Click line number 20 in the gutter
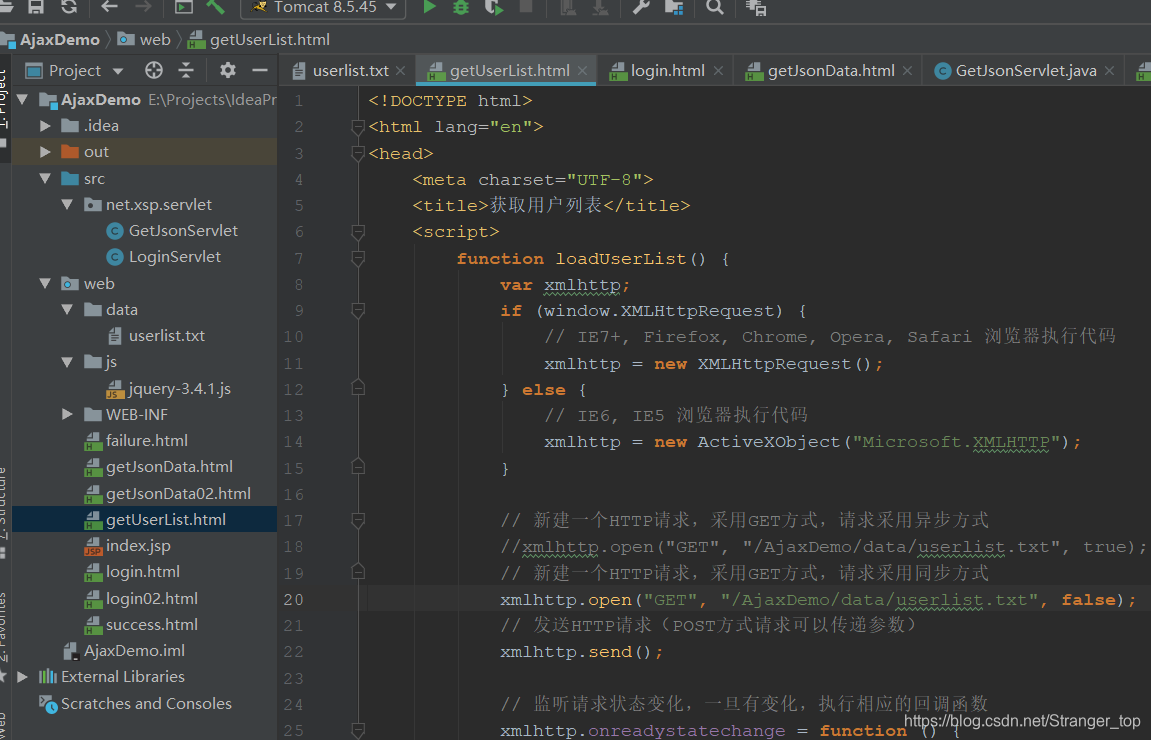 click(x=293, y=600)
